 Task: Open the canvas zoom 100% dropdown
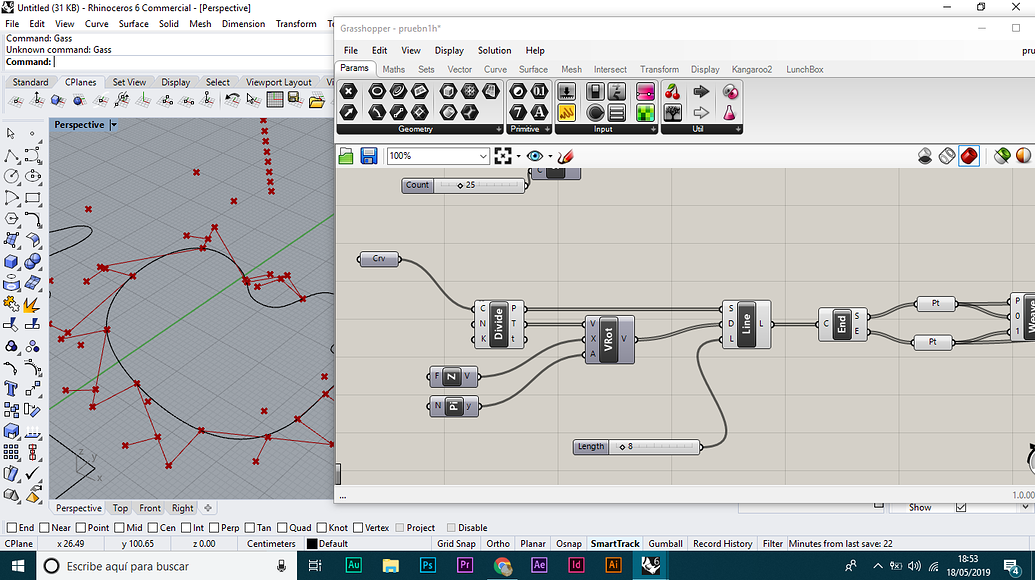point(483,156)
